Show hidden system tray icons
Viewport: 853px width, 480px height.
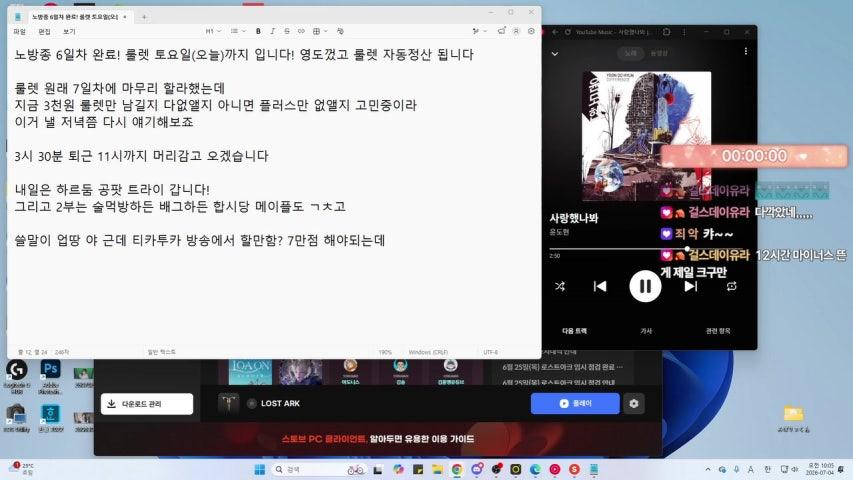708,469
